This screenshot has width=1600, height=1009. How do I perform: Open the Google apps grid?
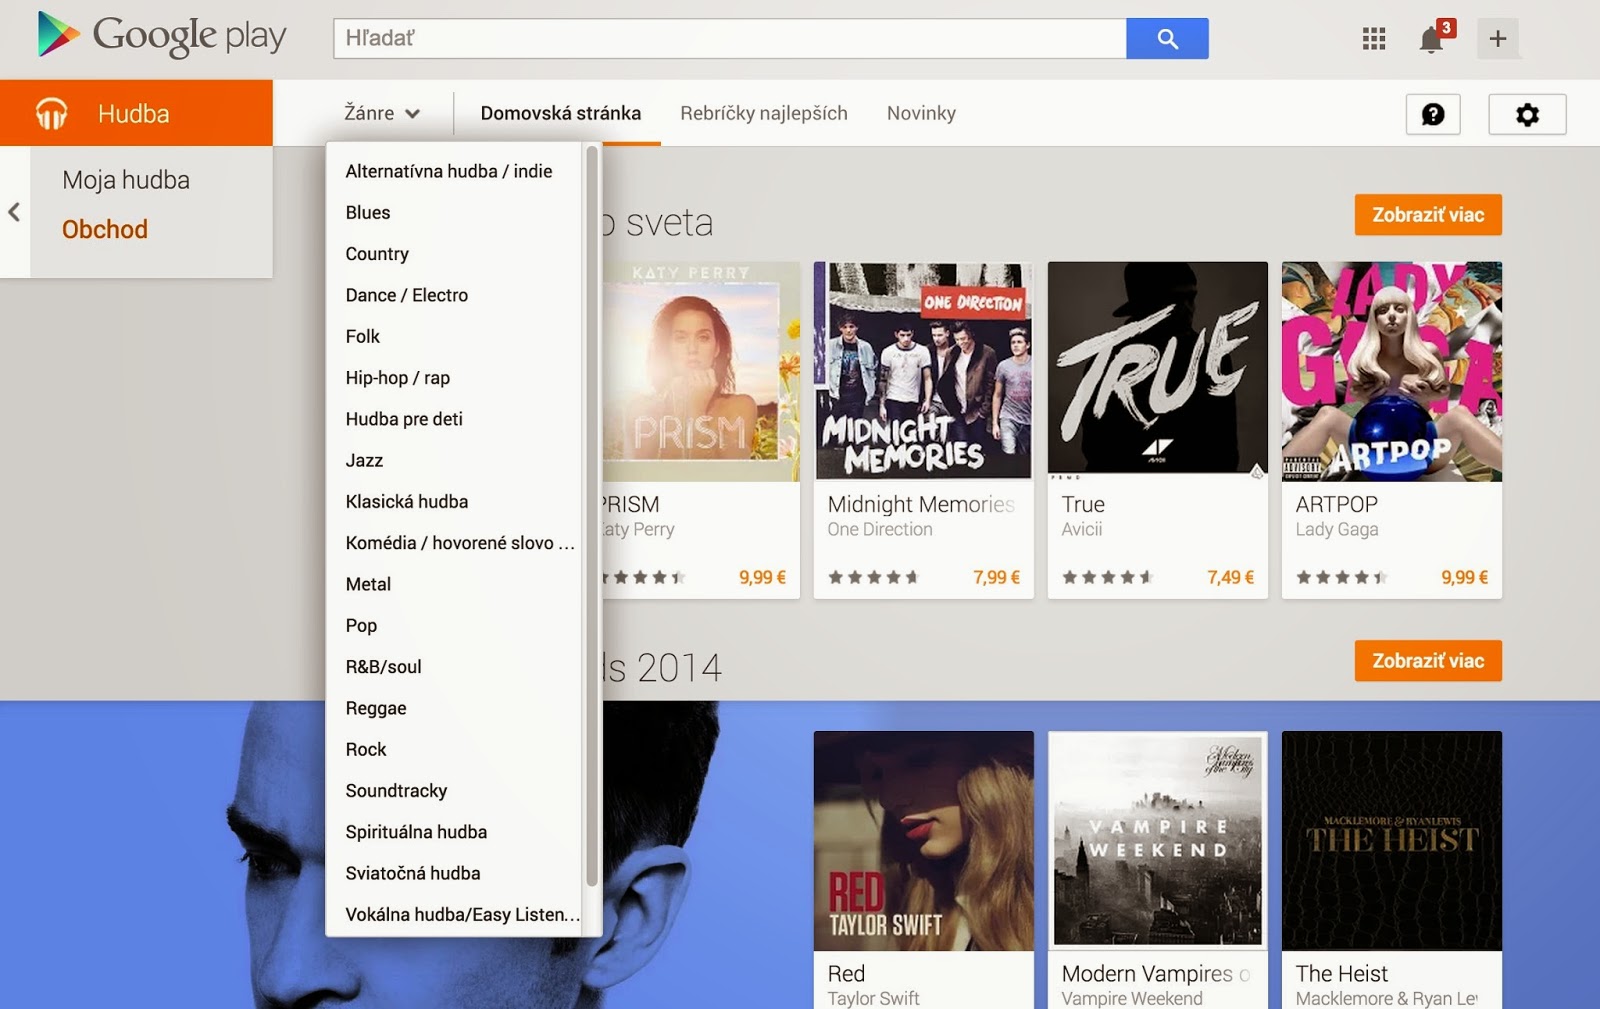[x=1374, y=38]
